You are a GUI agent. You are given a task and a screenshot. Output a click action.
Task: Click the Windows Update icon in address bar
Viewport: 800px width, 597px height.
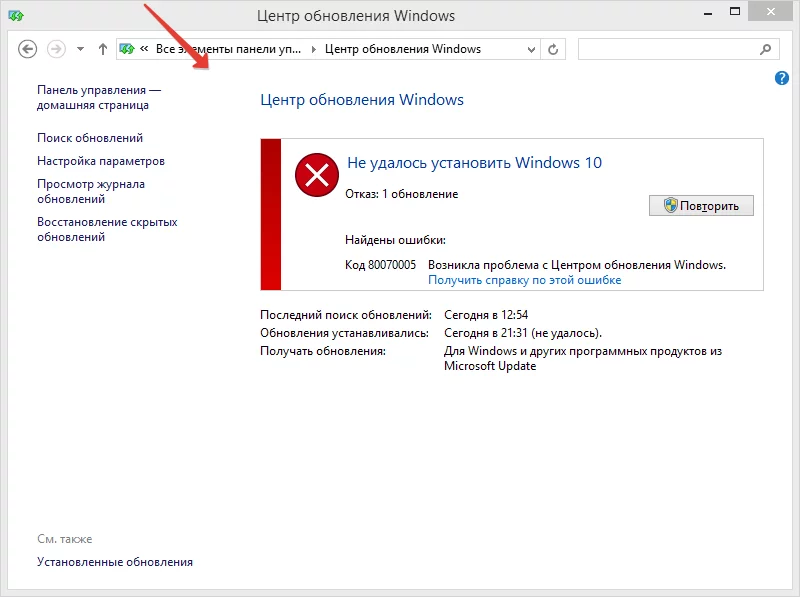[127, 49]
